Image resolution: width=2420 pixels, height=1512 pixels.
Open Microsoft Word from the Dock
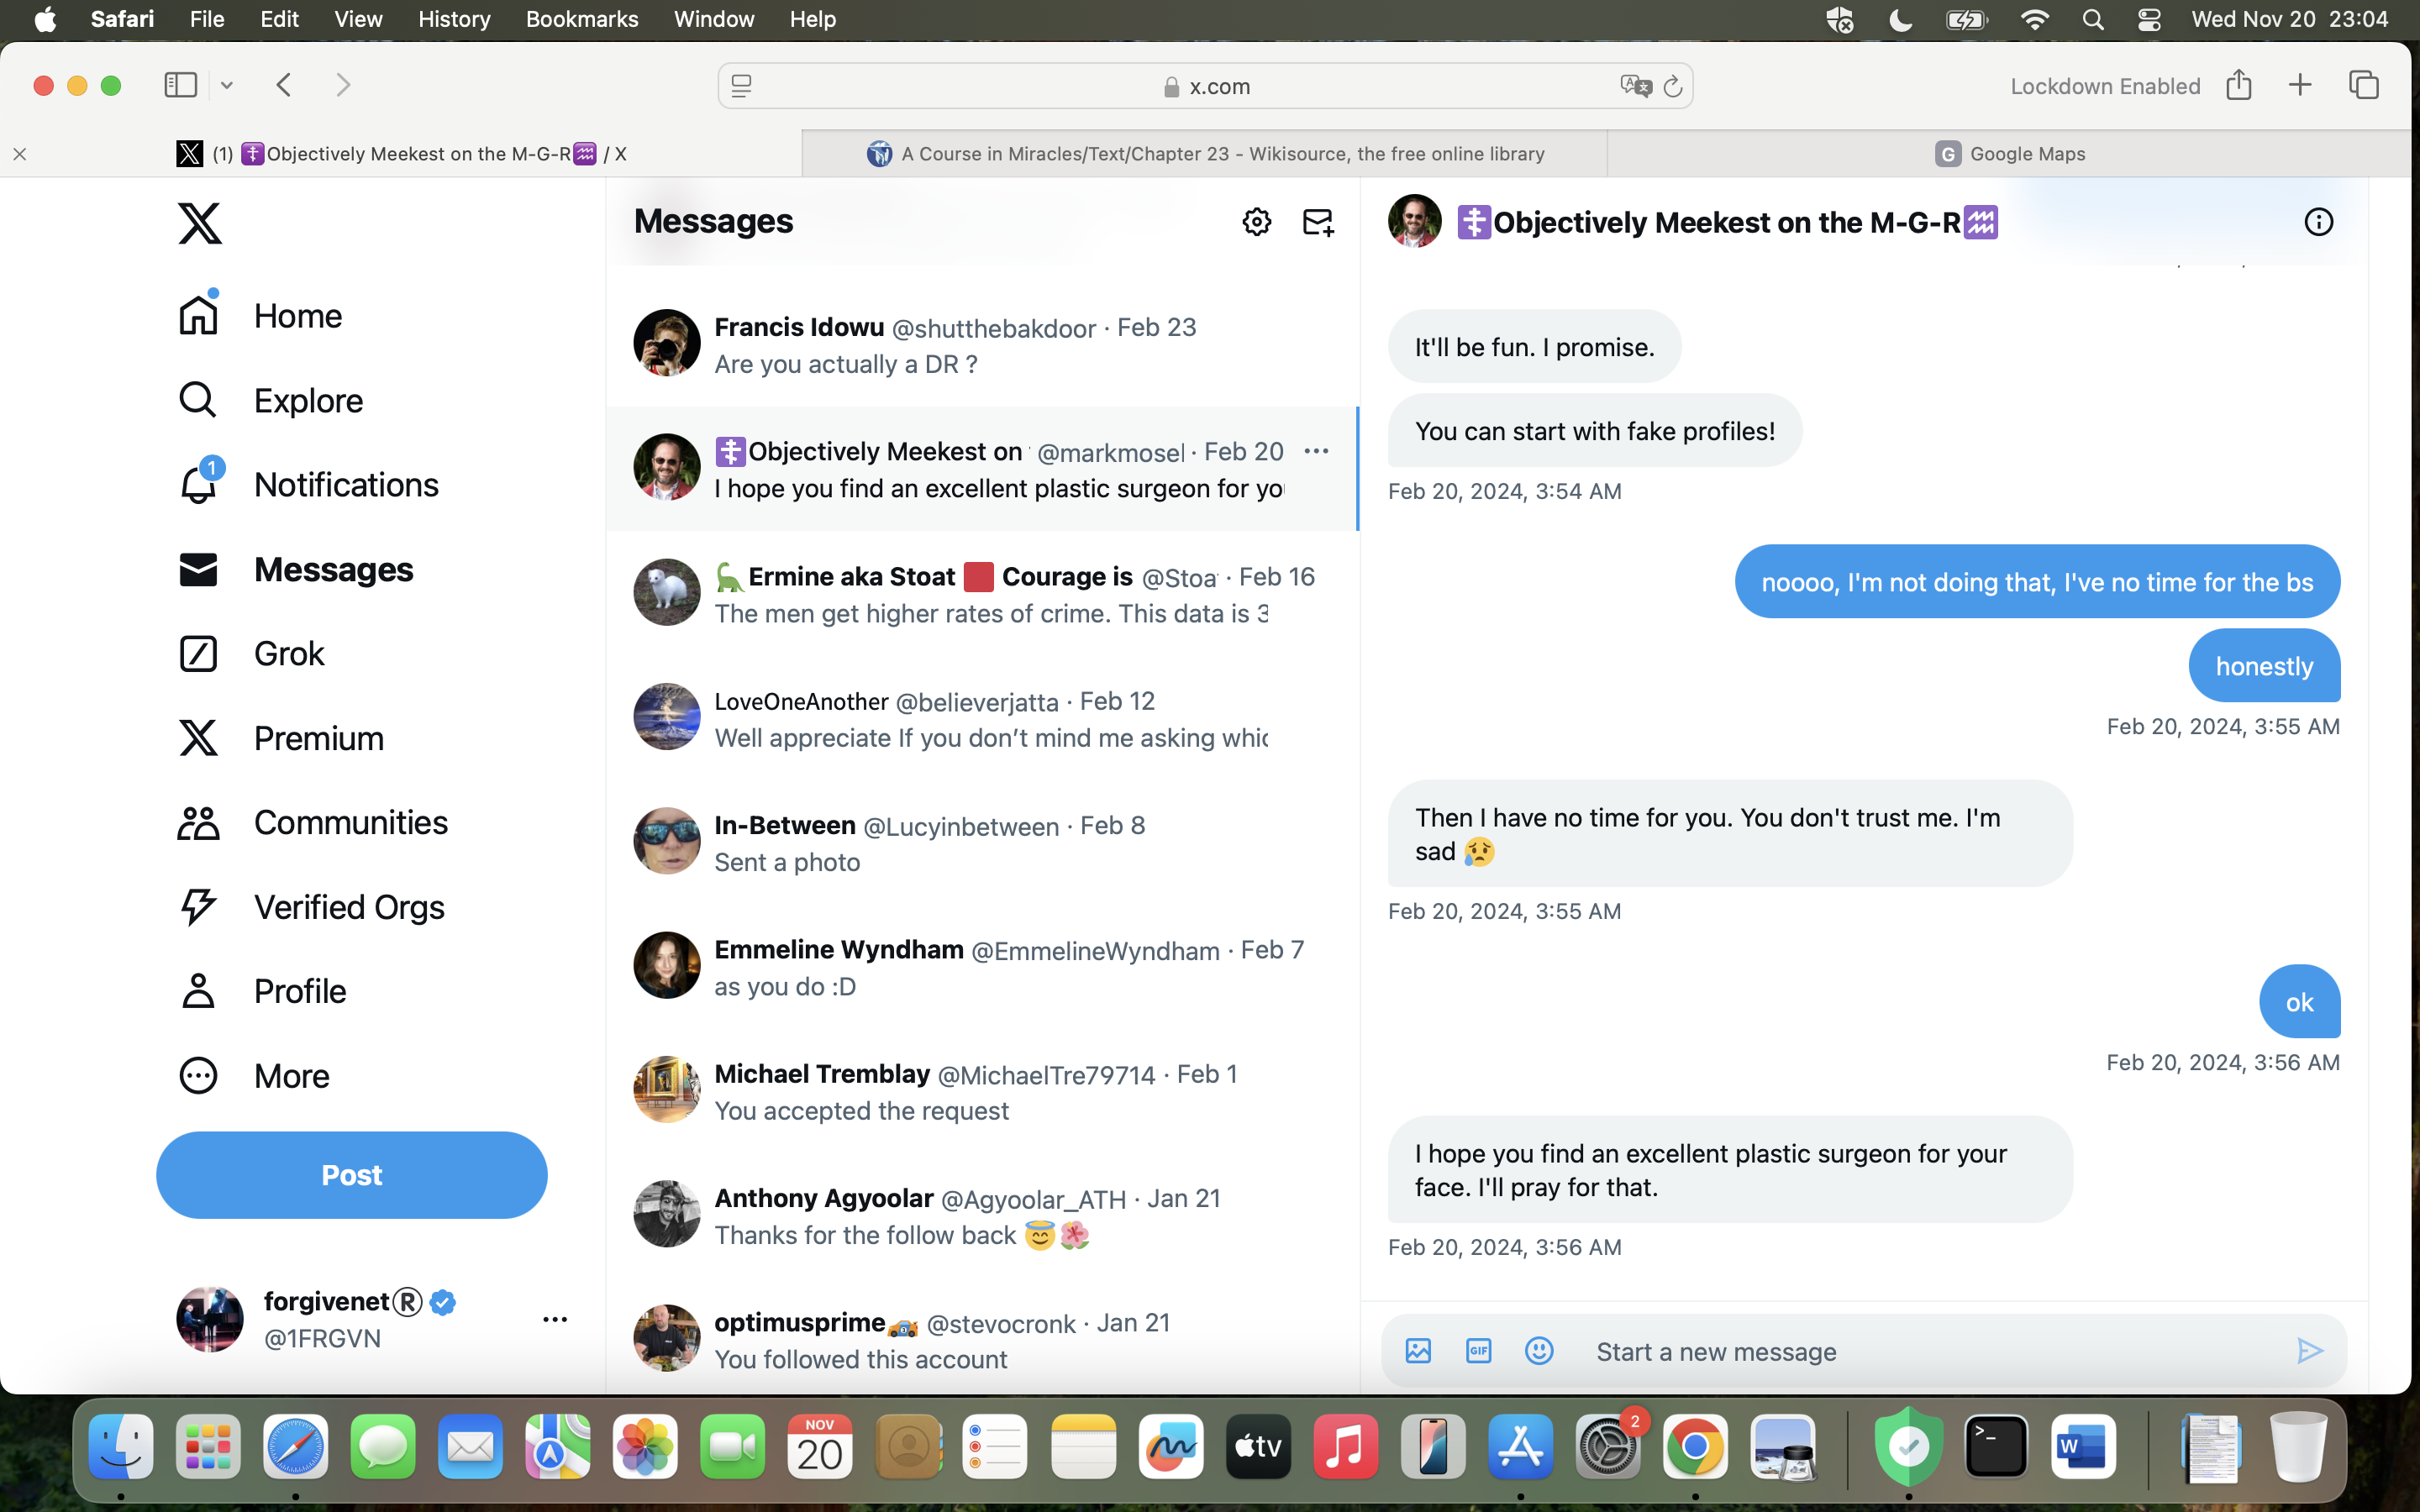[2083, 1446]
